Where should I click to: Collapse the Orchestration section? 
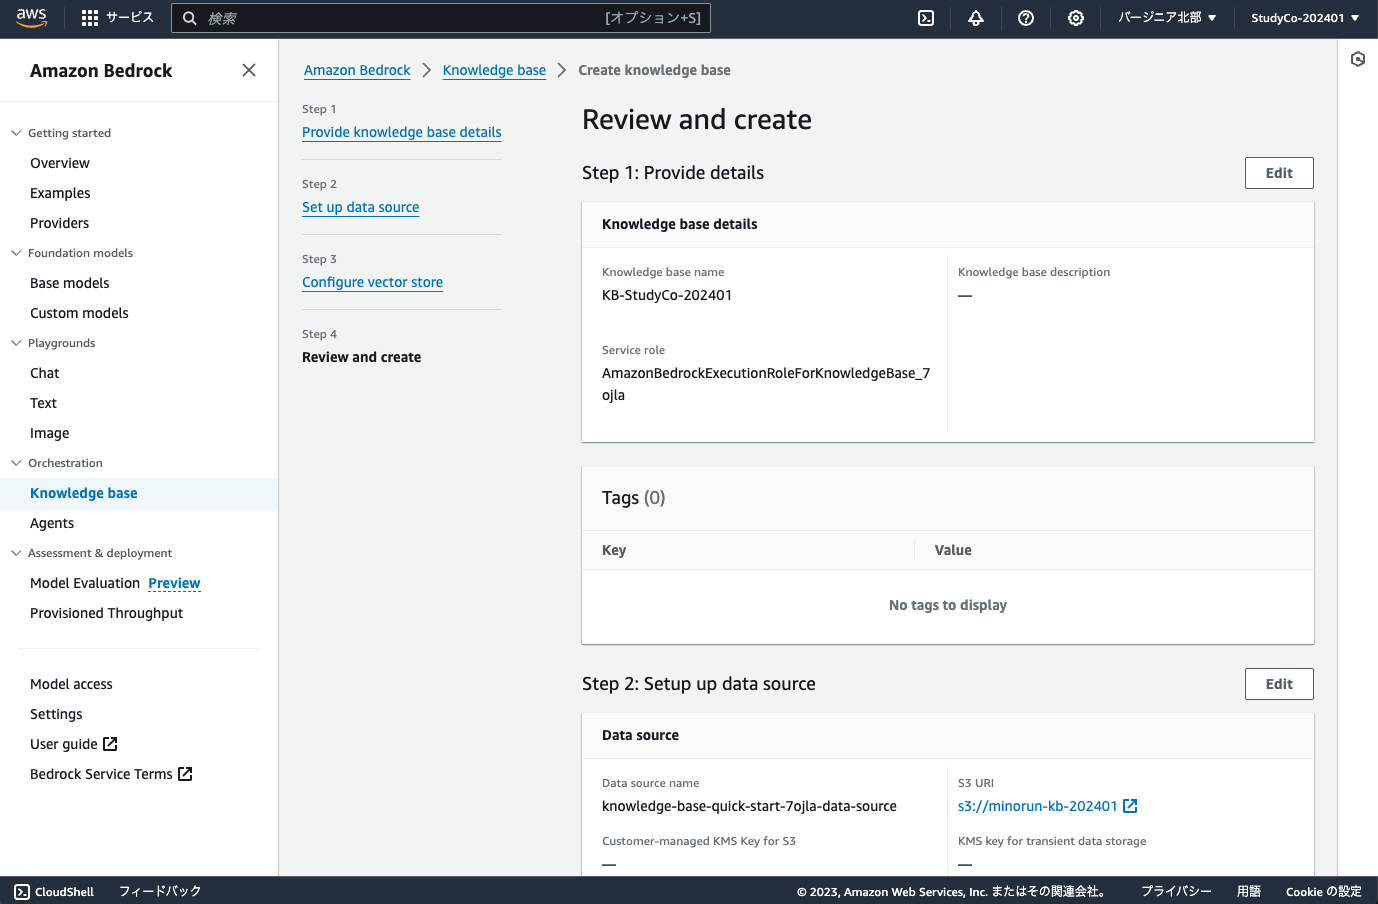coord(15,462)
